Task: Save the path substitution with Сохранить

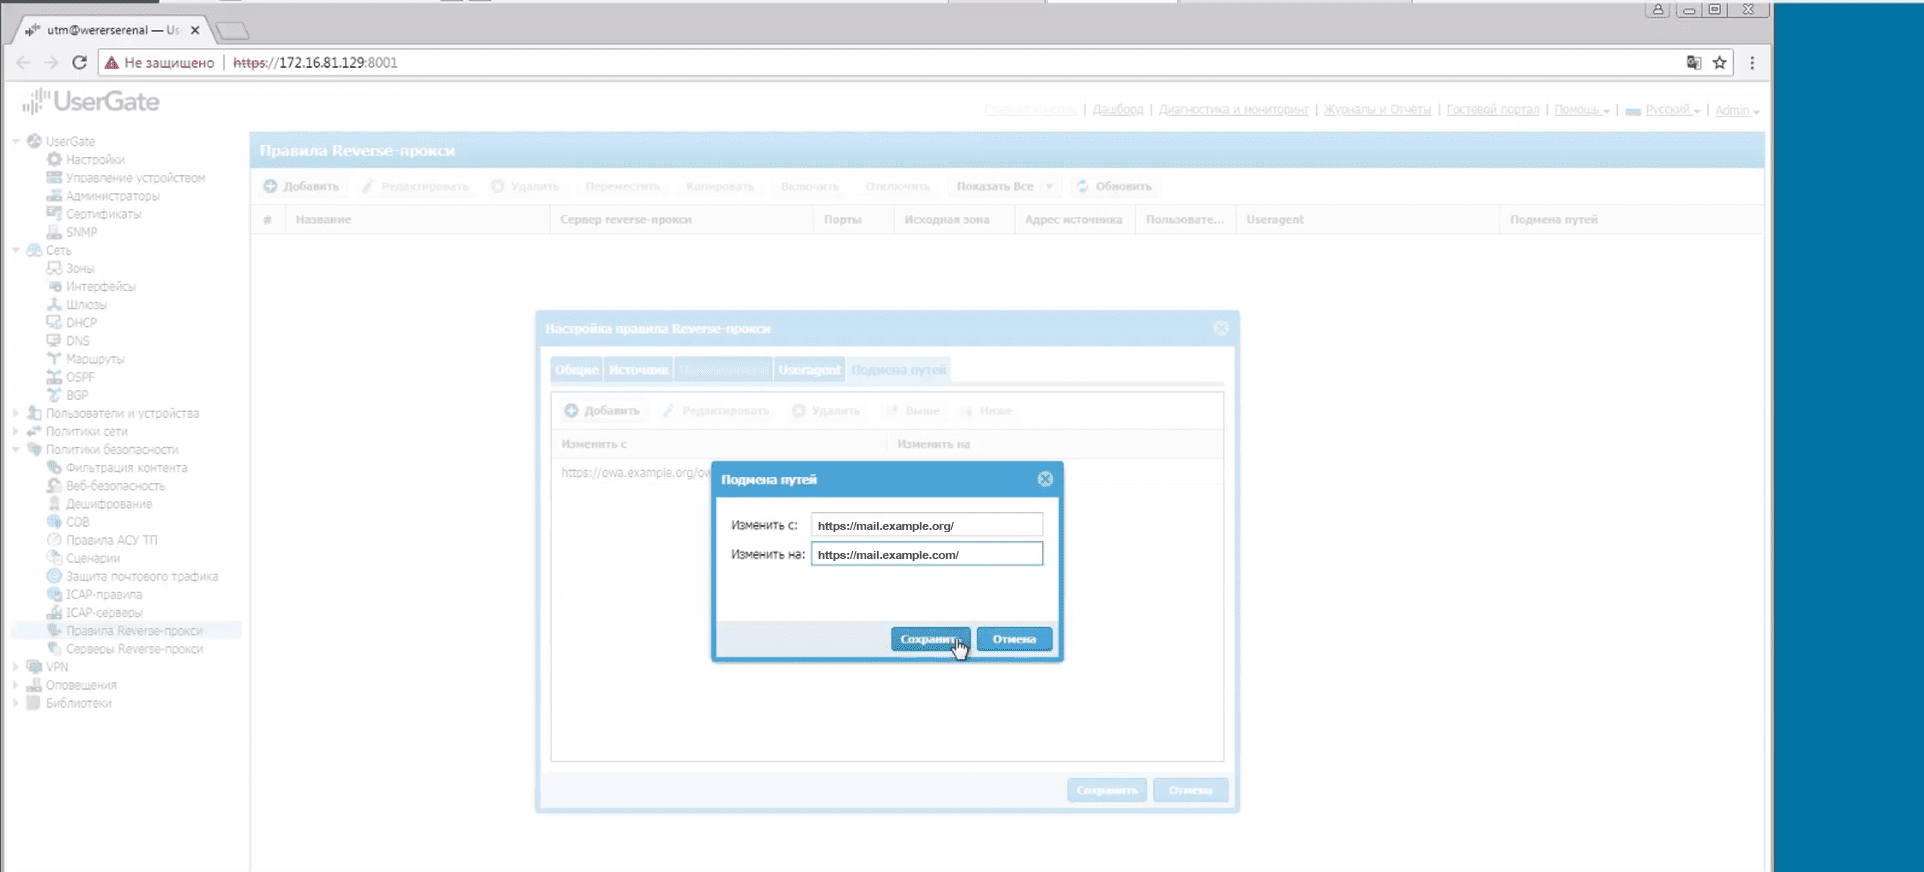Action: point(930,639)
